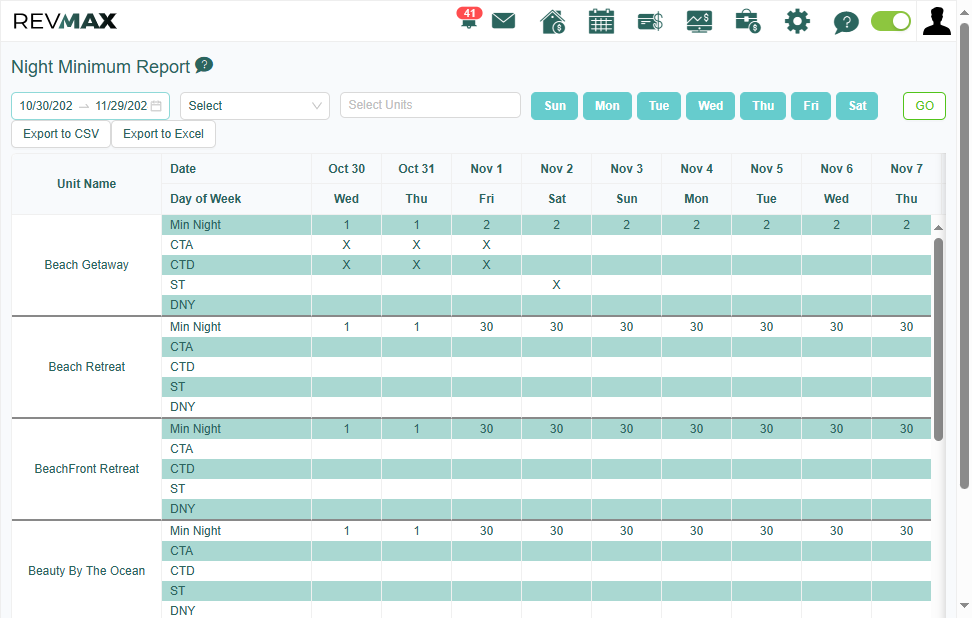
Task: Click the green GO button
Action: pyautogui.click(x=924, y=106)
